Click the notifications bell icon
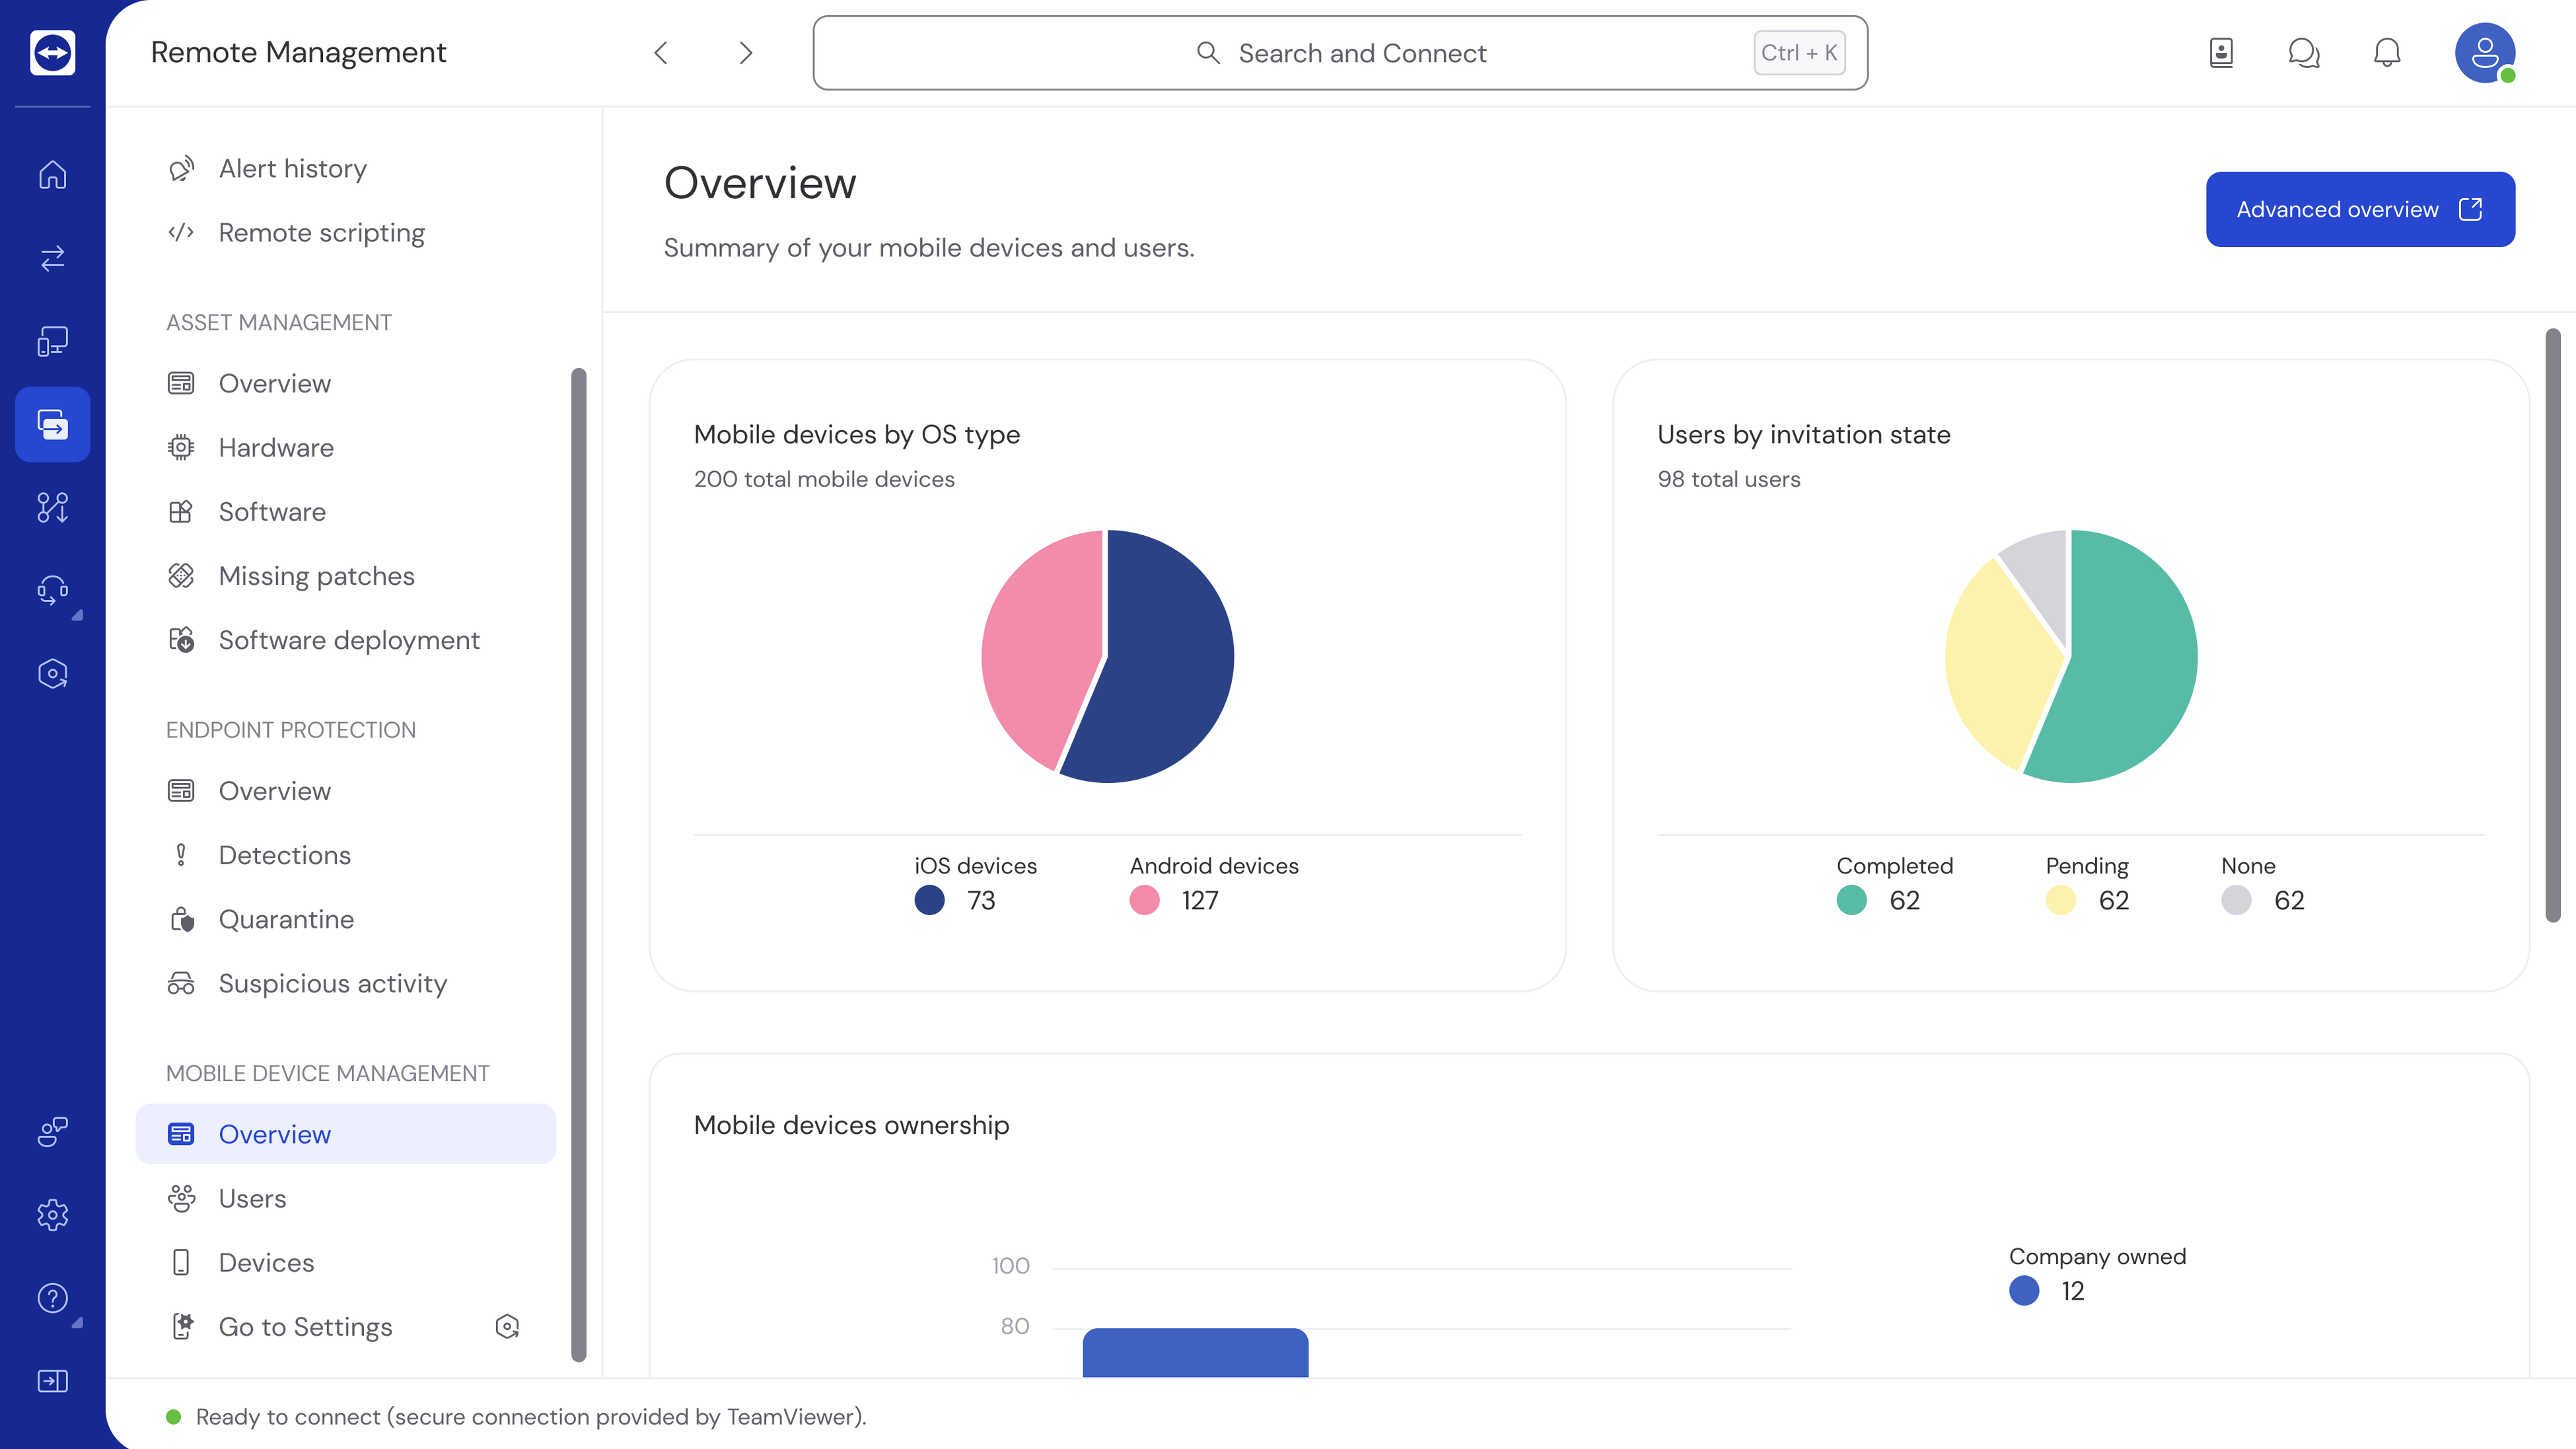 [2386, 53]
